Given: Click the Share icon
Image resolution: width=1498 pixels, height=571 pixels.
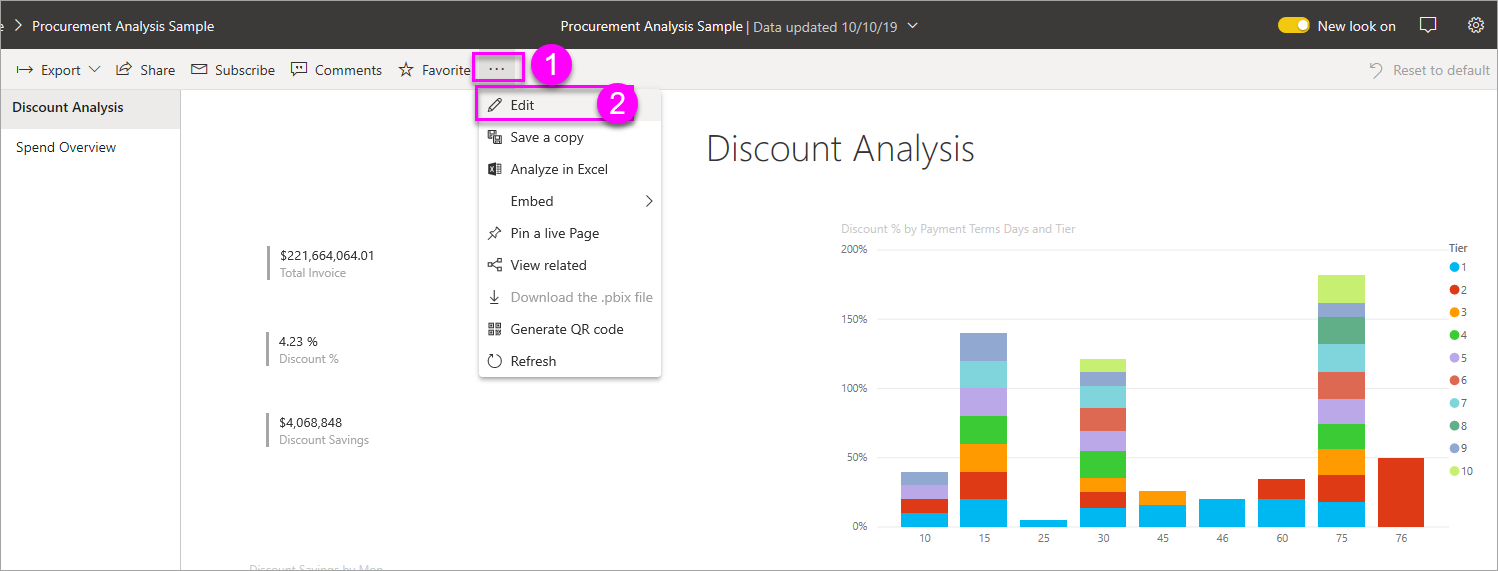Looking at the screenshot, I should 124,70.
